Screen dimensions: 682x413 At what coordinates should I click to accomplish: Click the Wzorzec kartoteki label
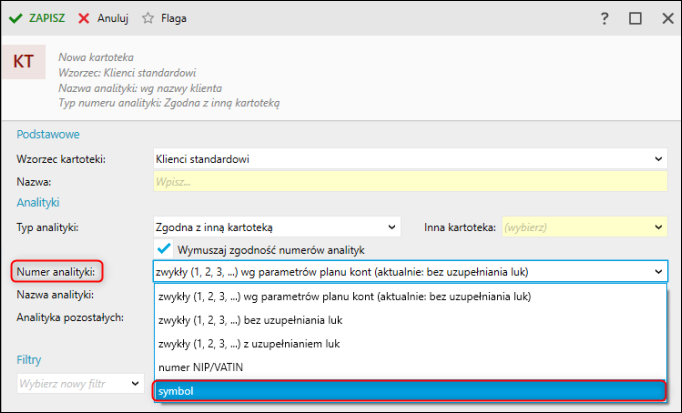(61, 159)
